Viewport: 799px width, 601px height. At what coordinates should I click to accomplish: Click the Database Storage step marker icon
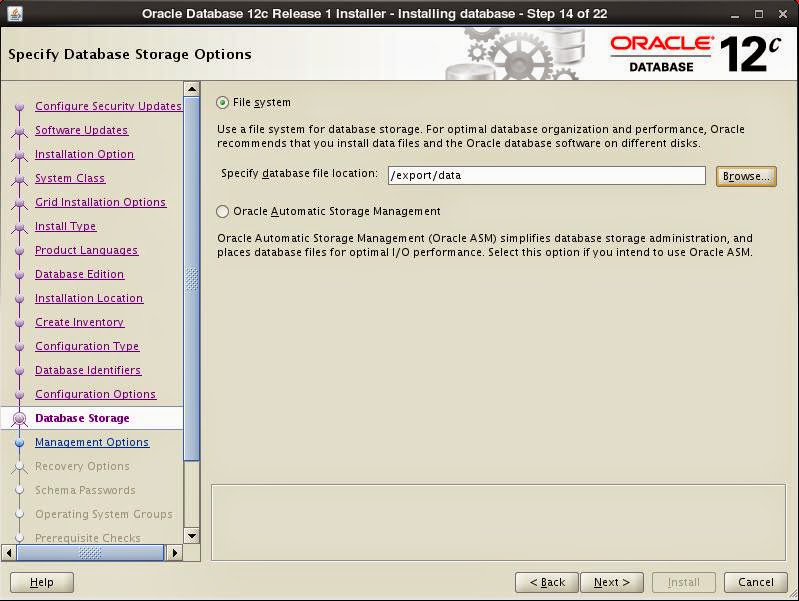[19, 419]
